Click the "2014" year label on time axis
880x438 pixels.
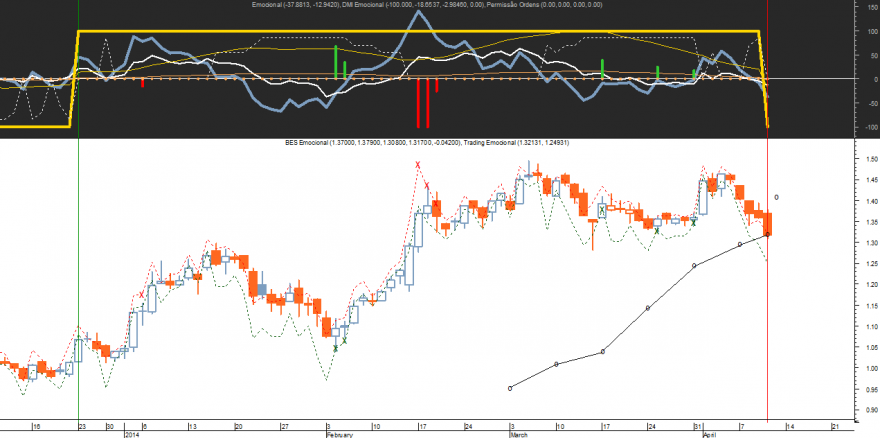coord(131,435)
